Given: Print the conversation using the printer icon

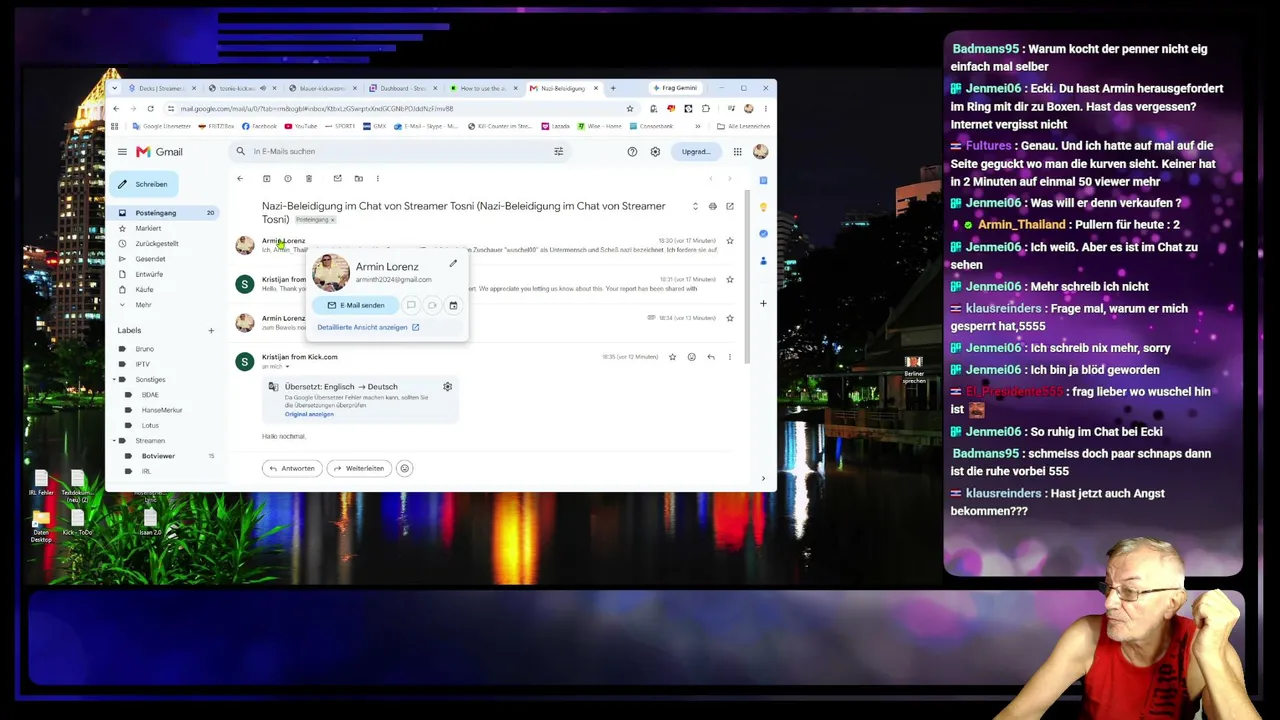Looking at the screenshot, I should pyautogui.click(x=712, y=207).
